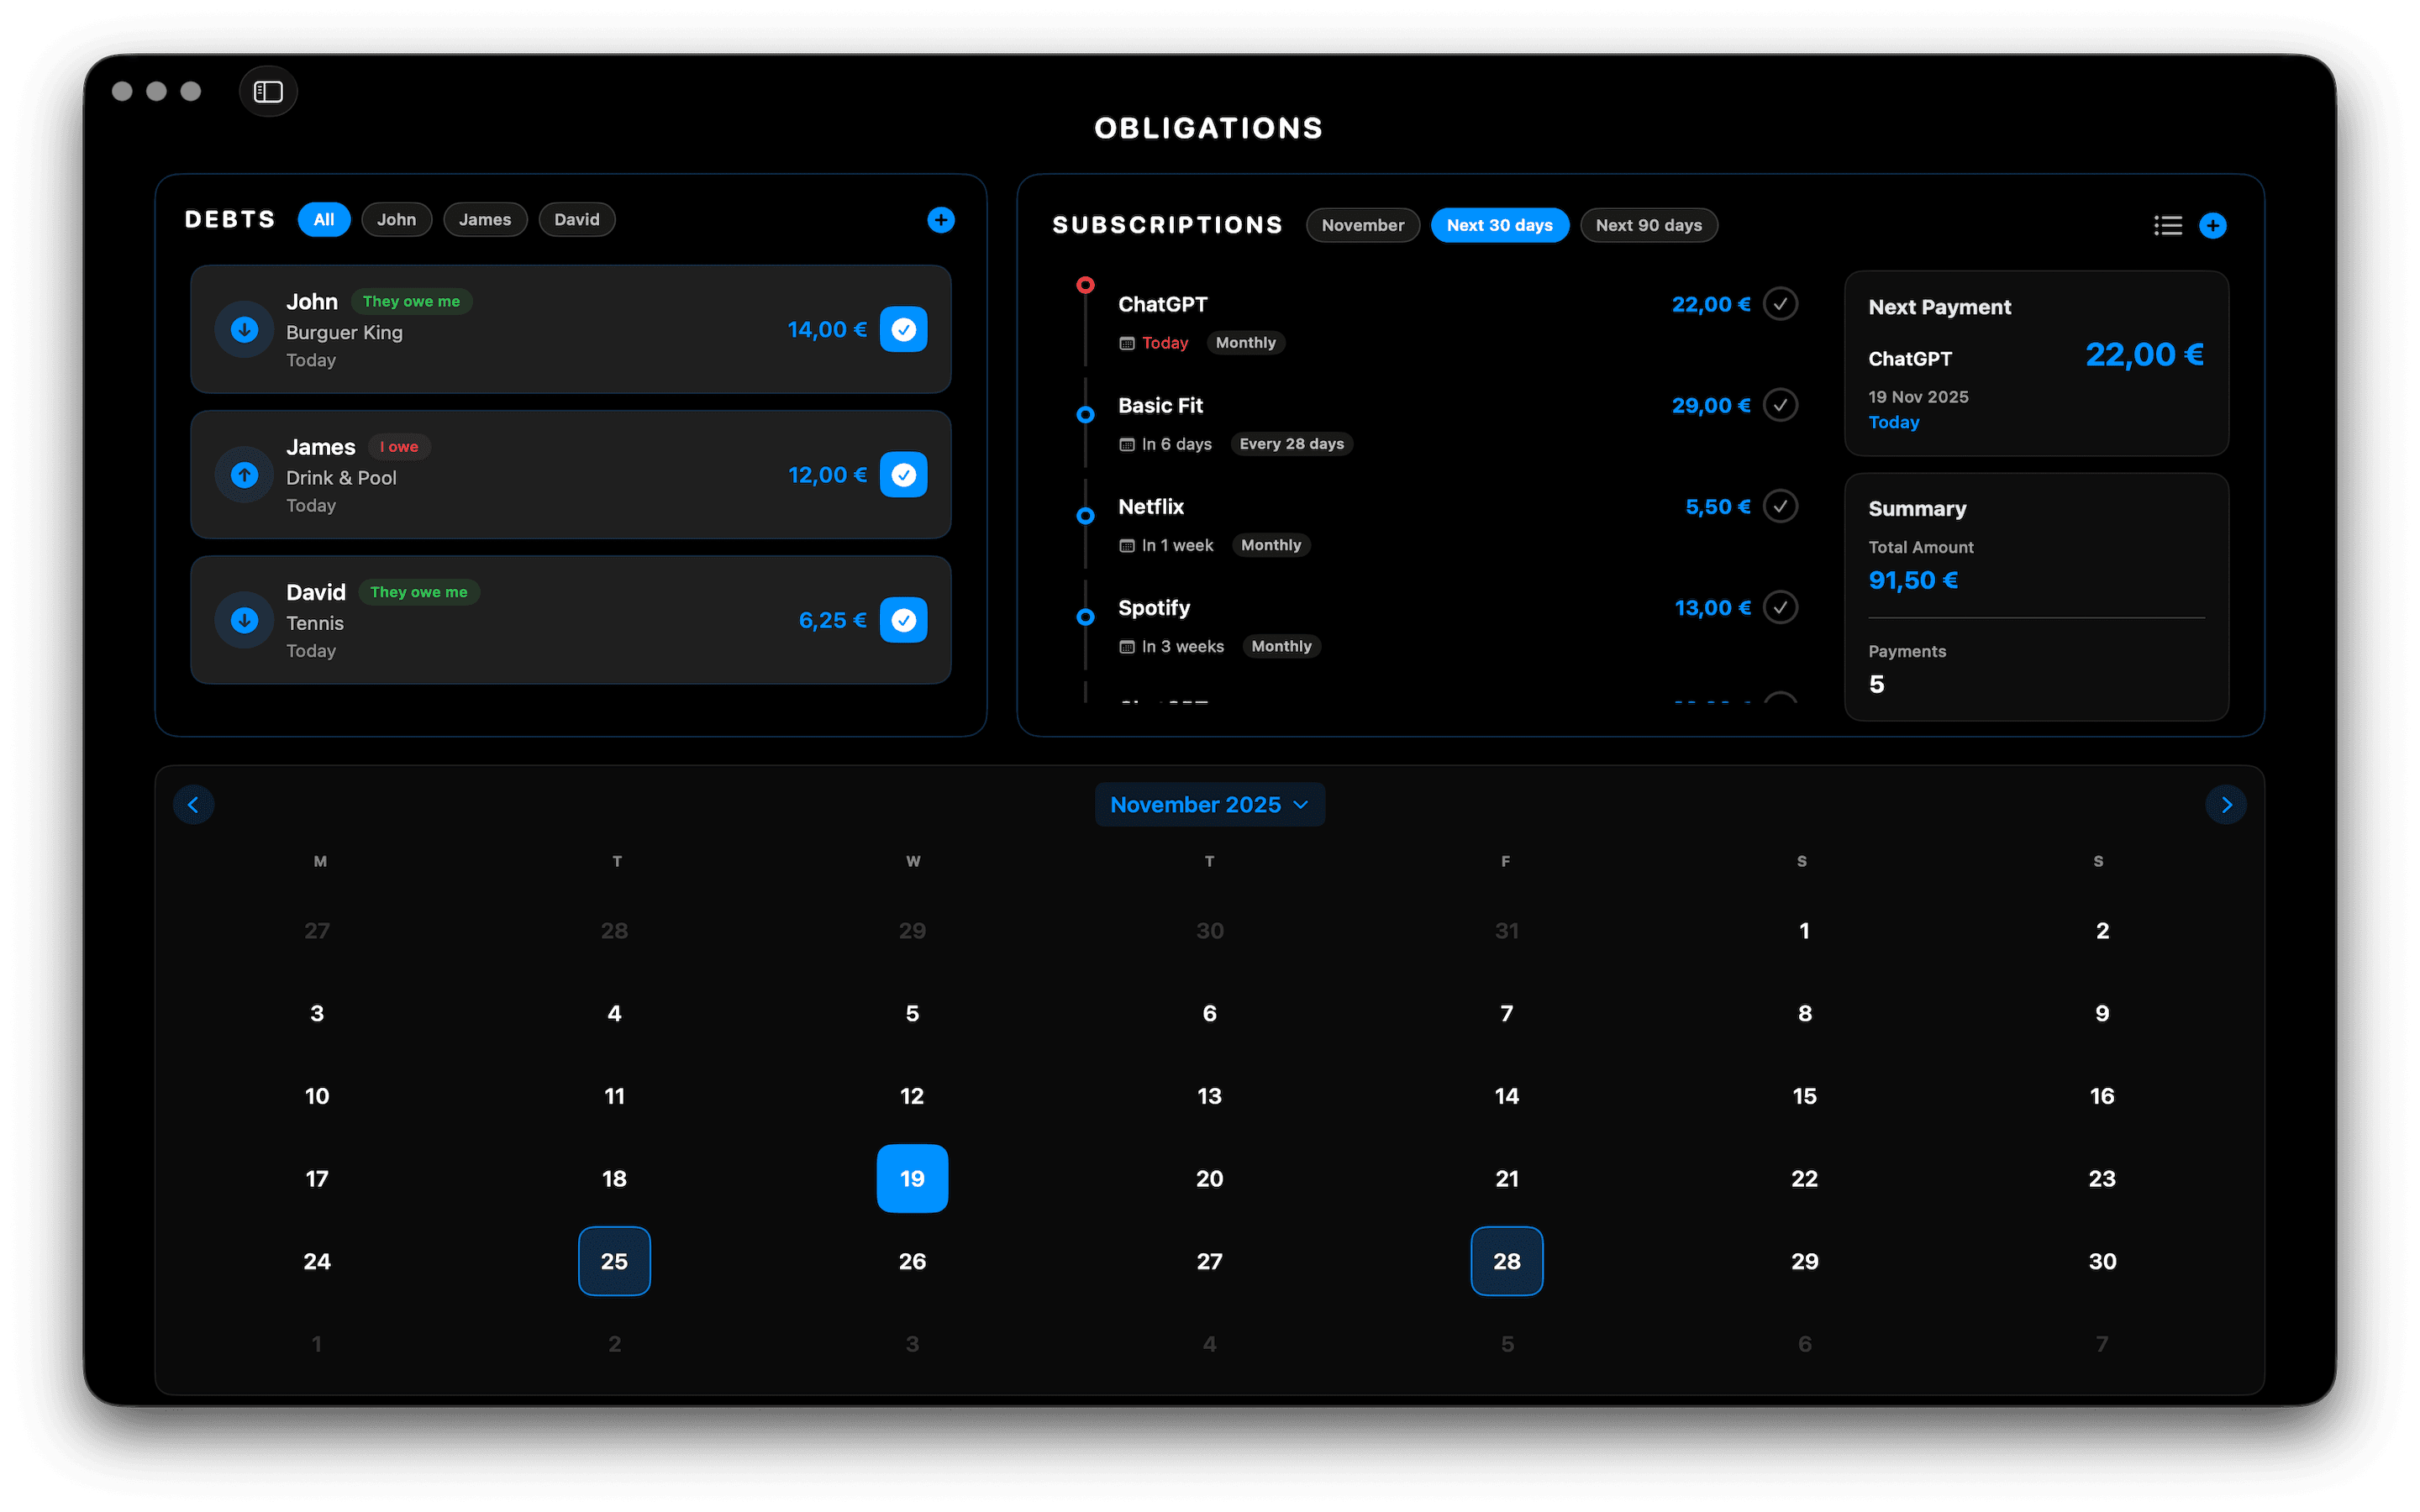The image size is (2420, 1512).
Task: Click calendar icon beside In 1 week
Action: pyautogui.click(x=1127, y=546)
